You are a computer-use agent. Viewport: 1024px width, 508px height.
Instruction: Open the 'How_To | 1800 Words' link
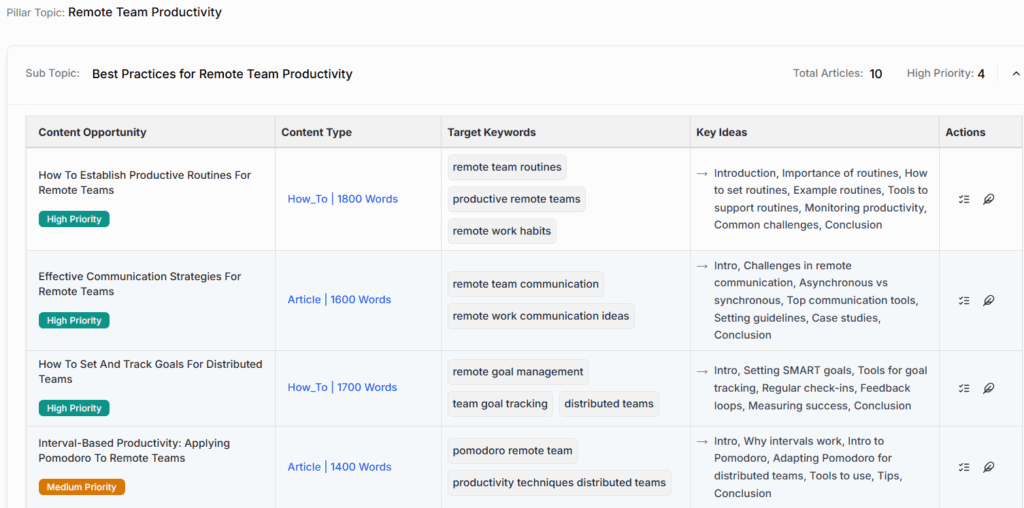pos(342,199)
